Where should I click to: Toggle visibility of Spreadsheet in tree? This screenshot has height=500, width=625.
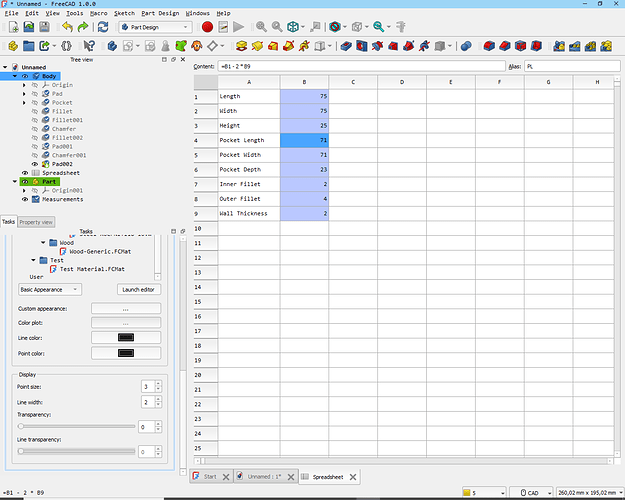(25, 173)
